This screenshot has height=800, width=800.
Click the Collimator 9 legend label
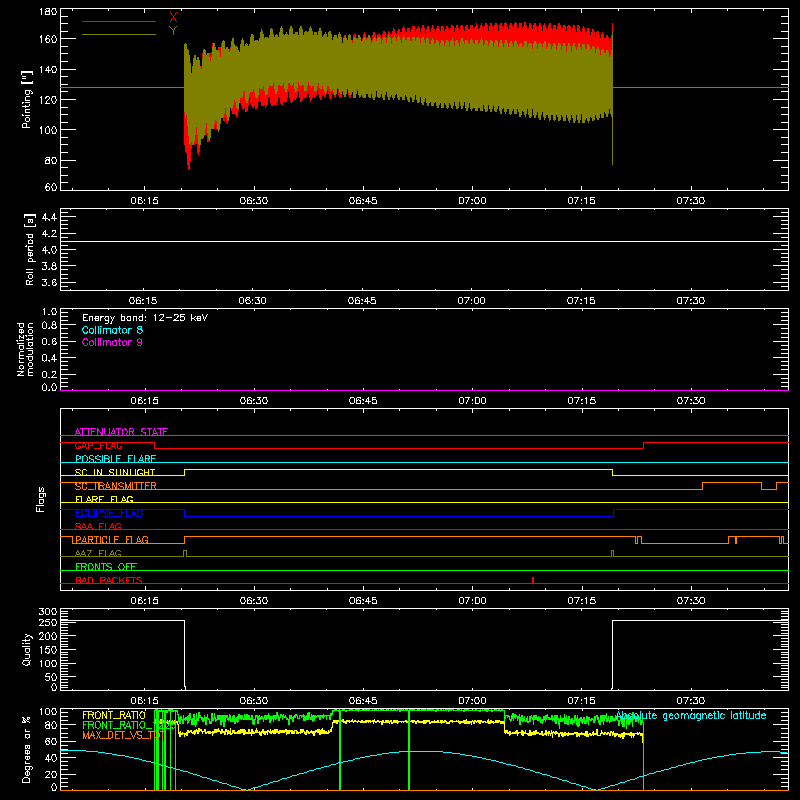tap(112, 342)
